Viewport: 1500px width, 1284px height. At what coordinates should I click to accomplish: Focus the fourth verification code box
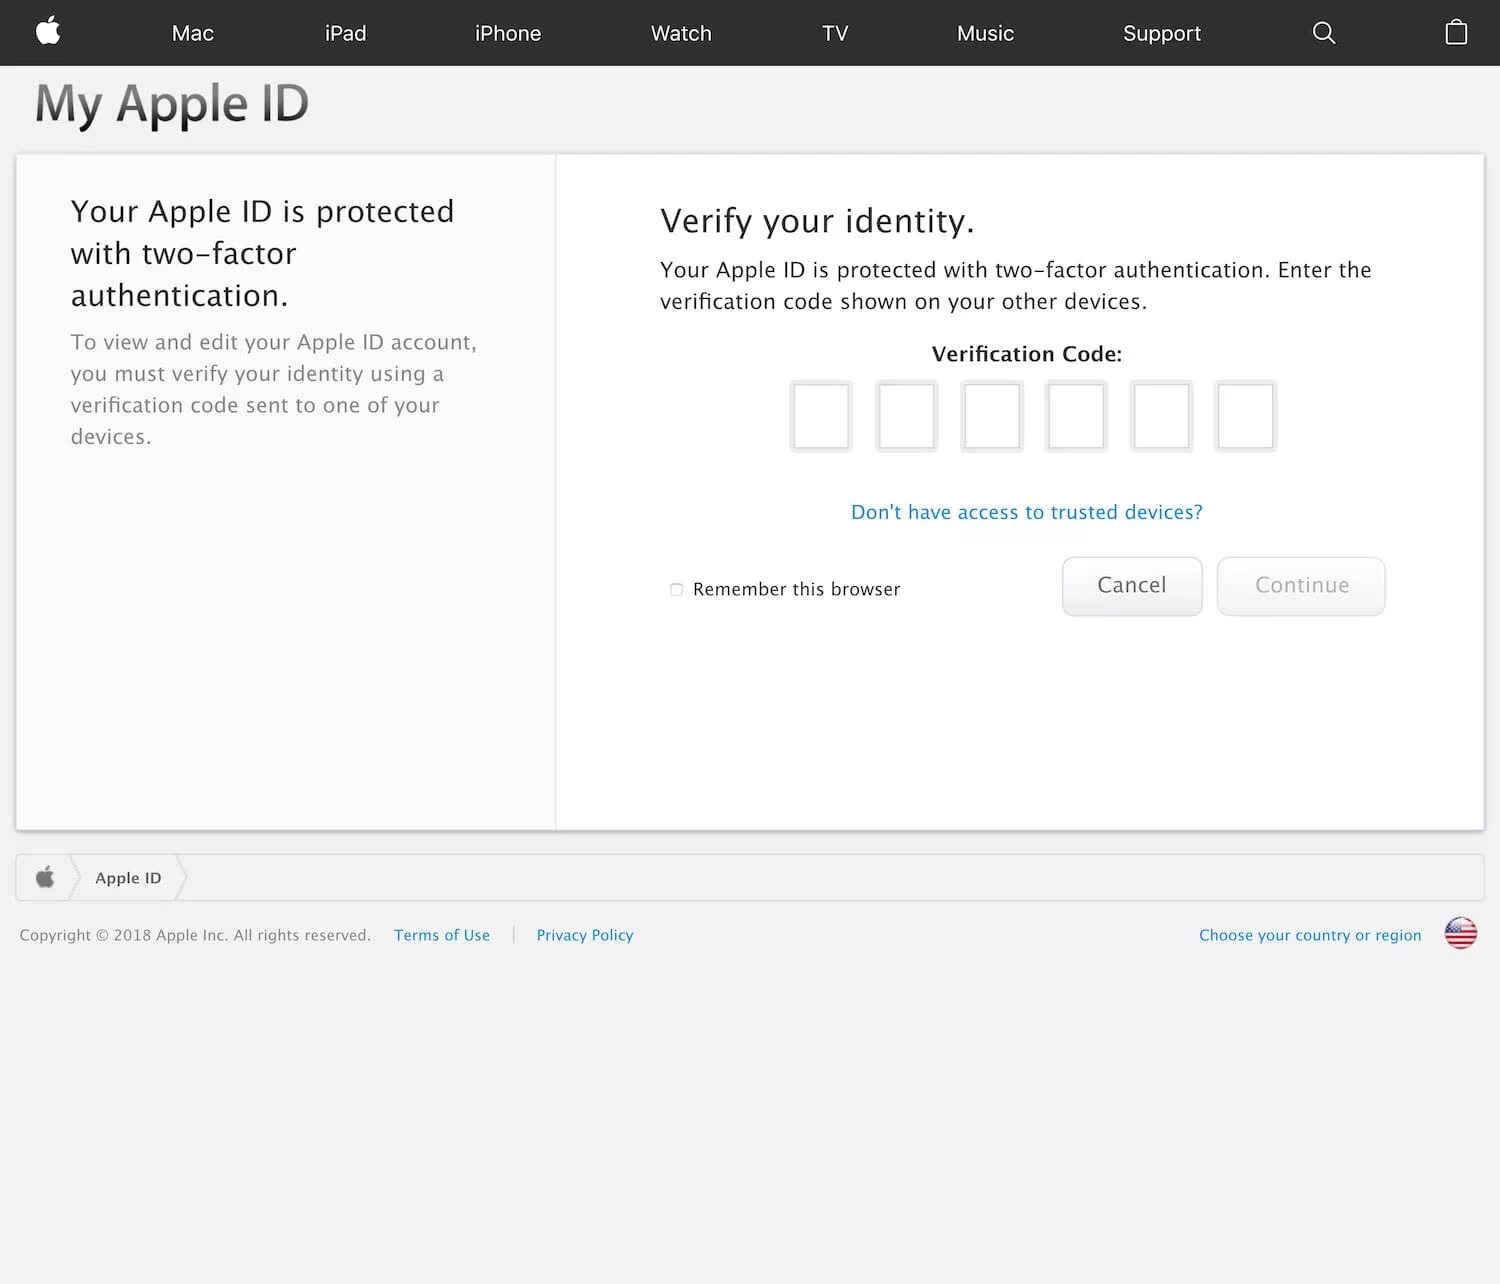point(1076,416)
